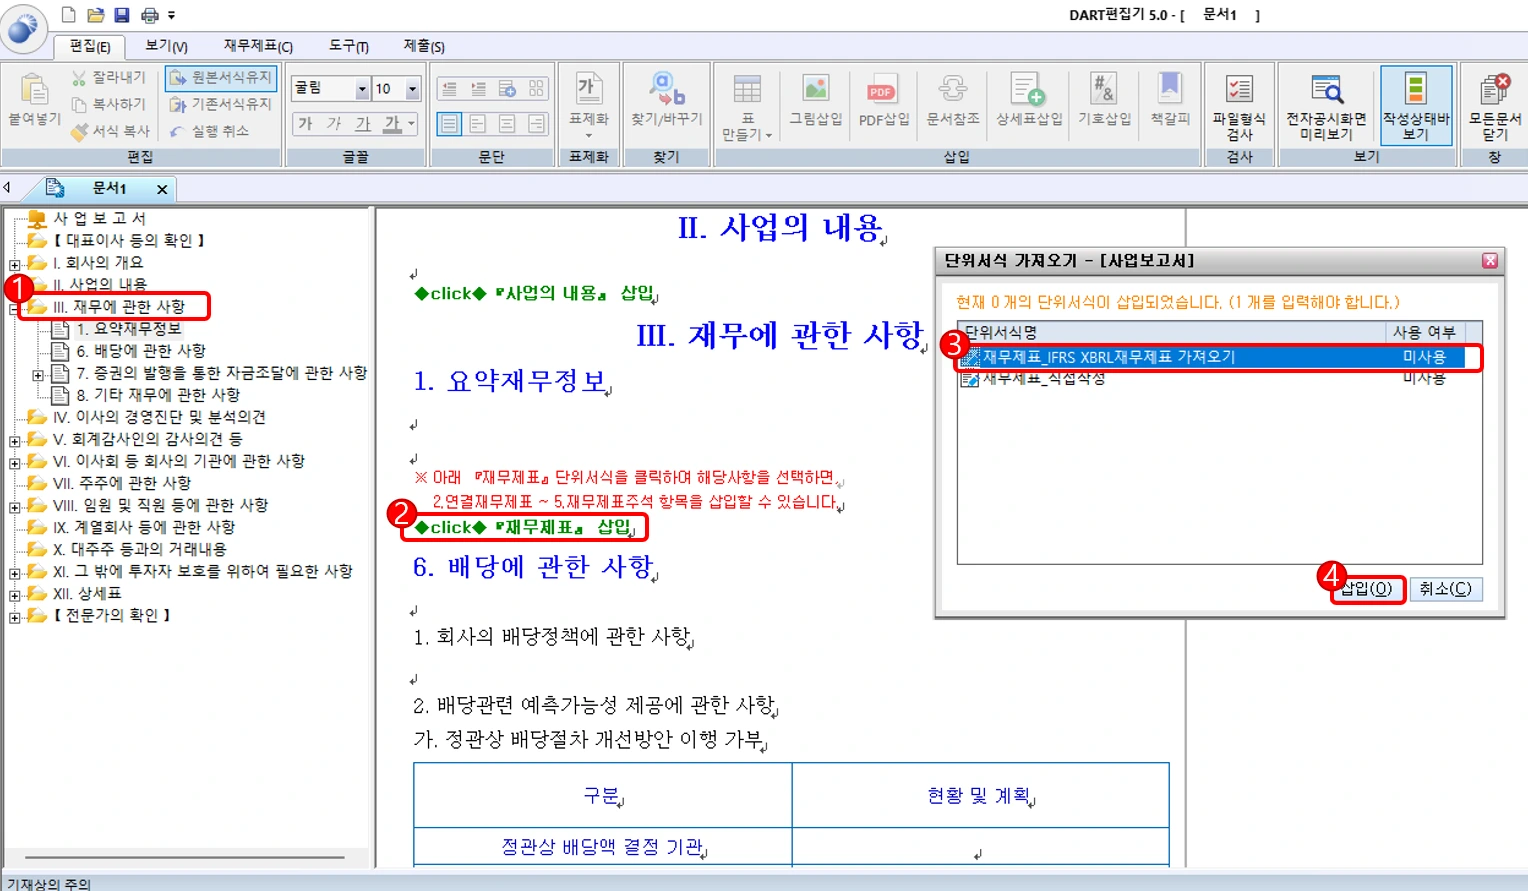Toggle 기존서식유지 paste option
1528x891 pixels.
(220, 104)
